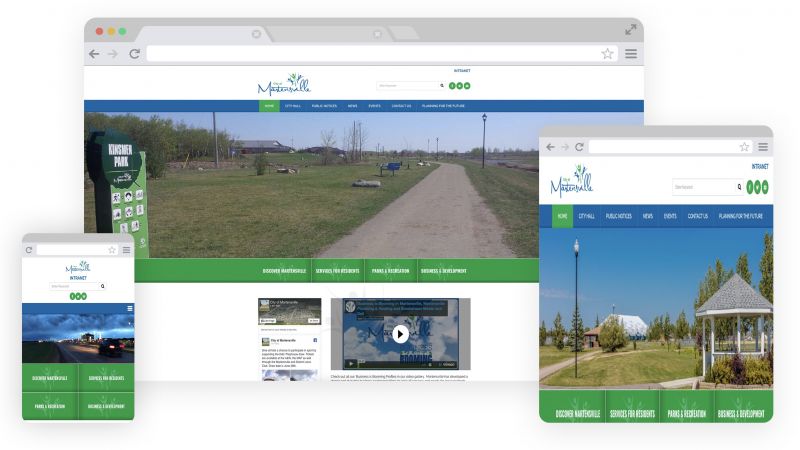Open City Hall in the tablet site navigation
Screen dimensions: 800x450
coord(587,216)
